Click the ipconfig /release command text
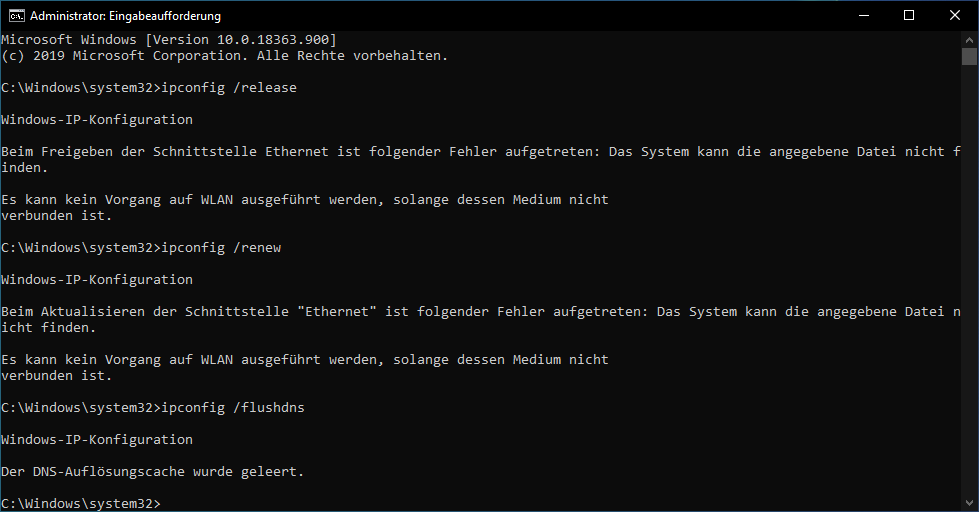 point(229,87)
